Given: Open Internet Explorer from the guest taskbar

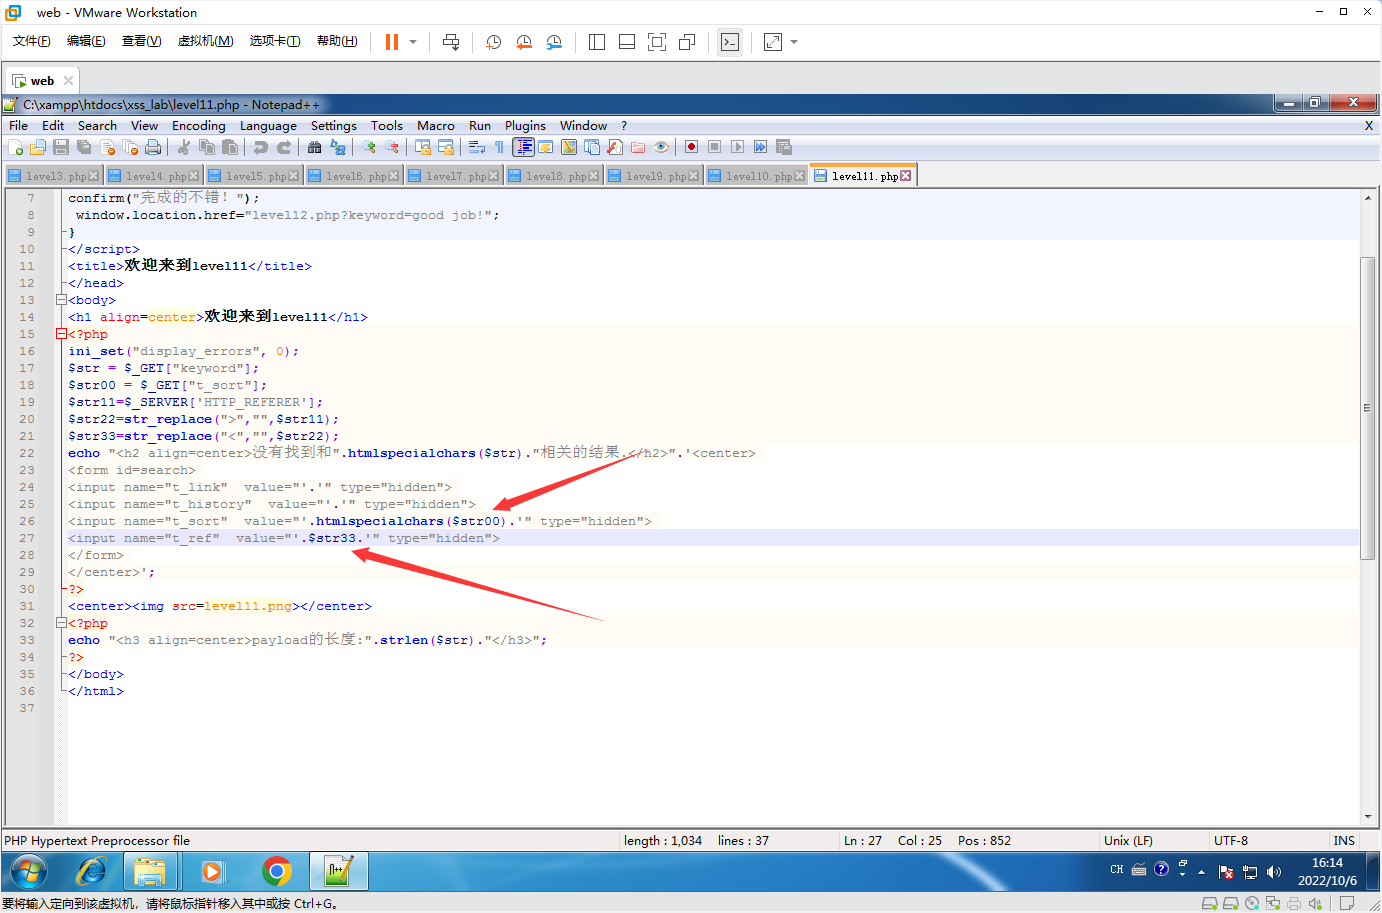Looking at the screenshot, I should [x=92, y=872].
